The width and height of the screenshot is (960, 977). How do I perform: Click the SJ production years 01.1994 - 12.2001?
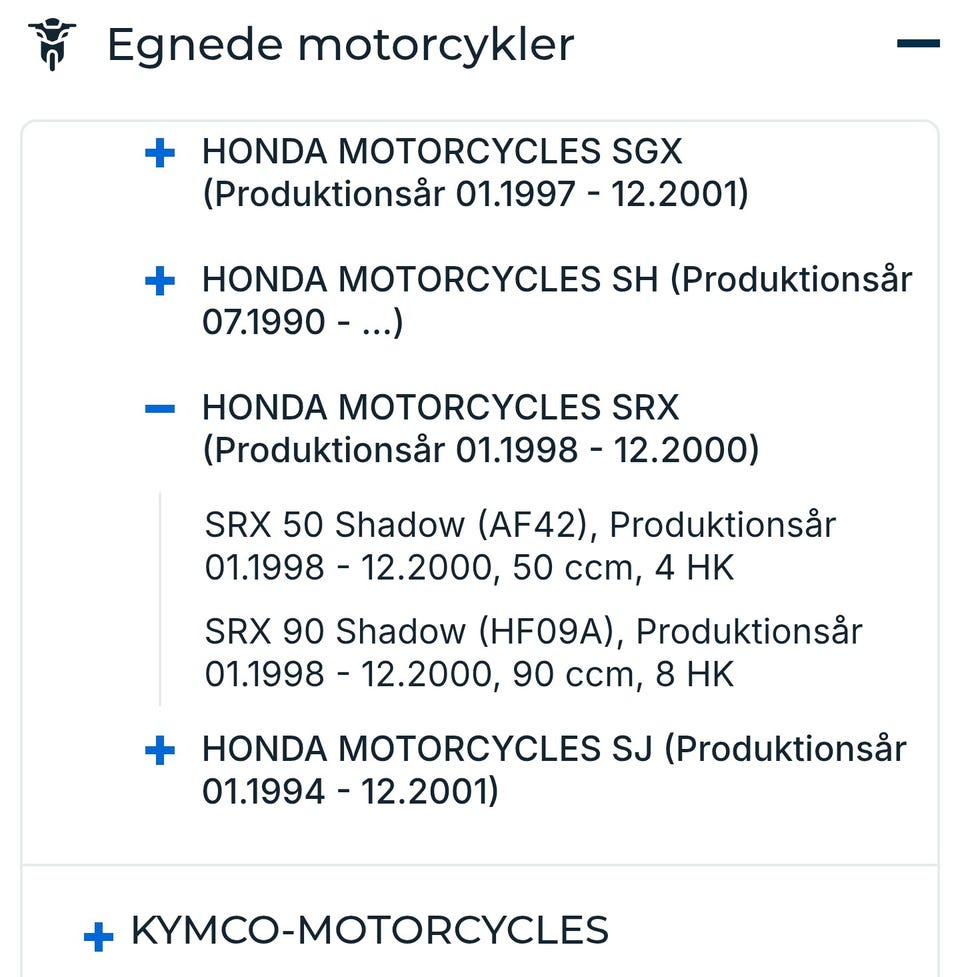pos(350,792)
